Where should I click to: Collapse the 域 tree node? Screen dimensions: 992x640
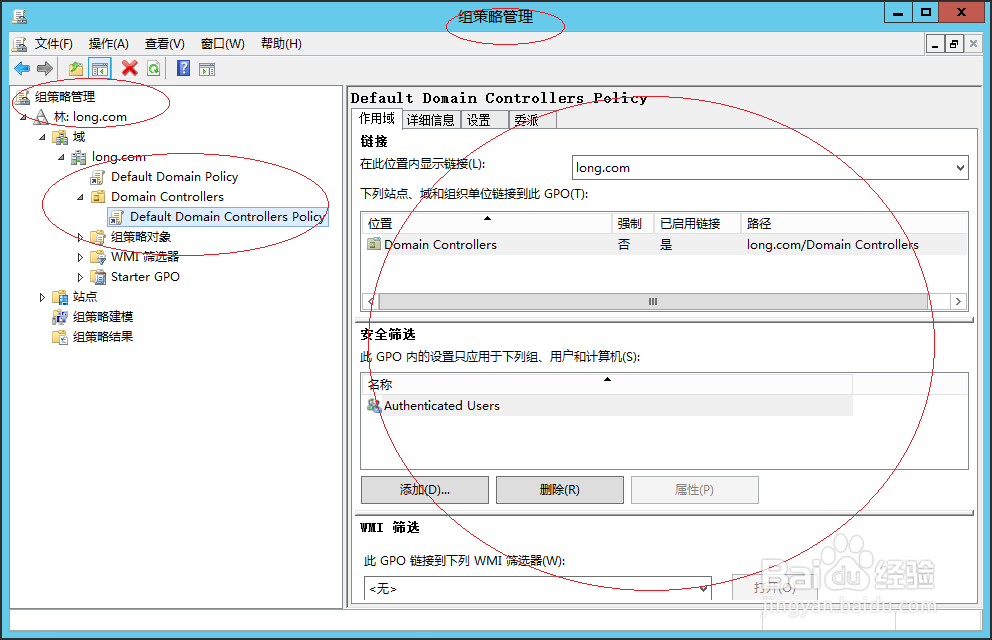(x=42, y=137)
